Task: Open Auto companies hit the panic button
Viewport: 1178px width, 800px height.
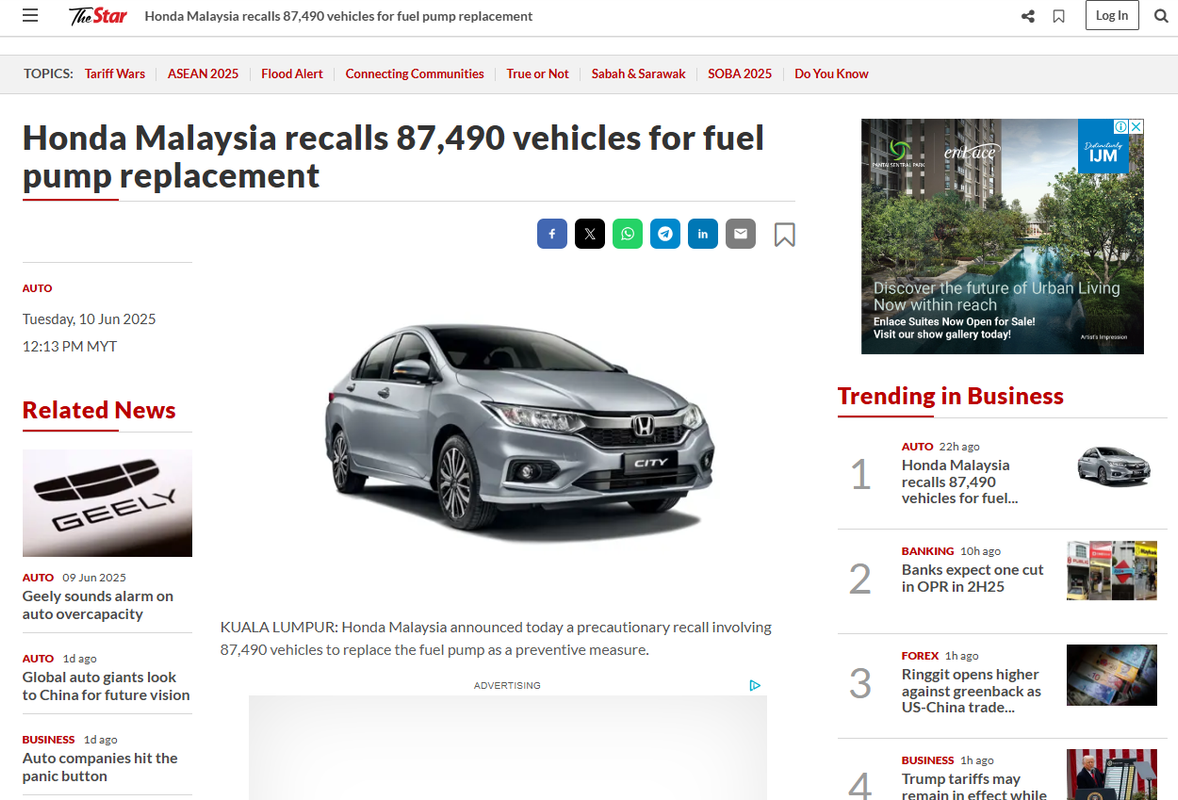Action: [100, 767]
